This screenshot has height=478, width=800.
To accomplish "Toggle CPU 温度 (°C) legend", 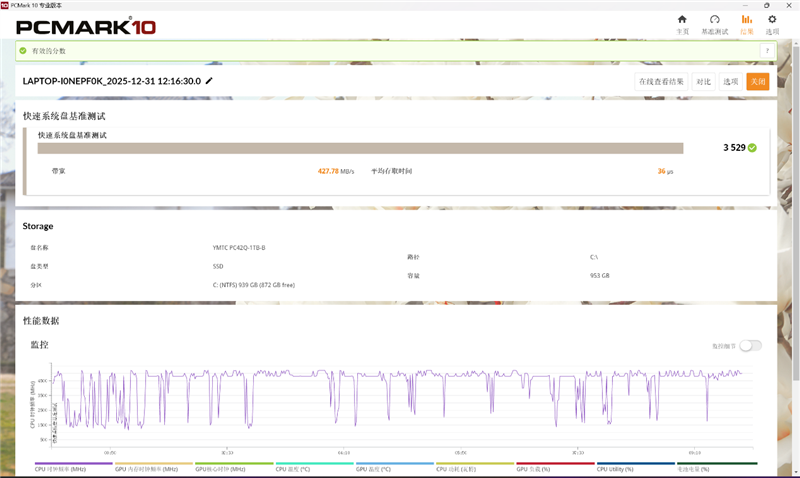I will point(314,467).
